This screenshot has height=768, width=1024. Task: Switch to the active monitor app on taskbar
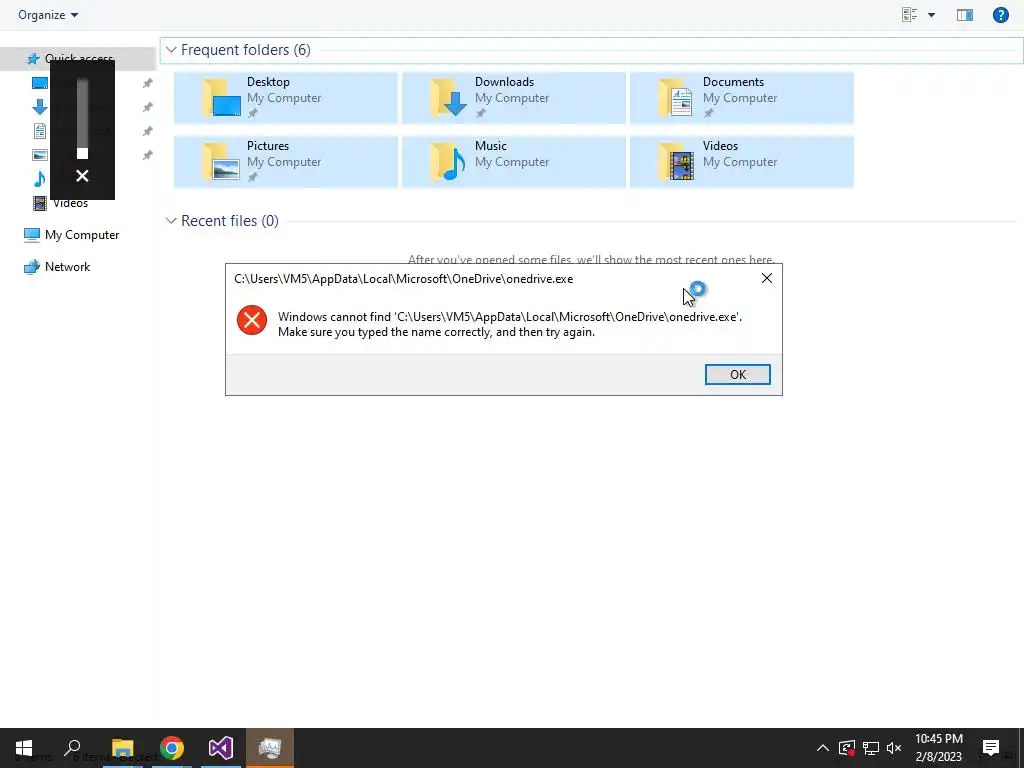click(270, 748)
